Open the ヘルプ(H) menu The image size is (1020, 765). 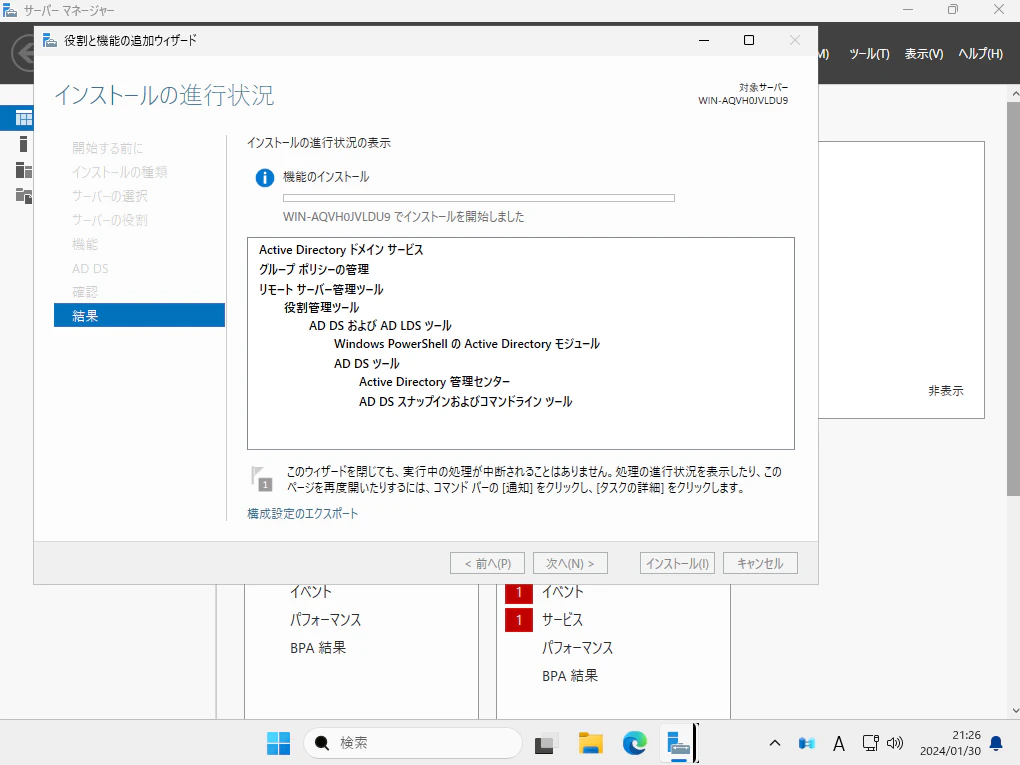point(980,54)
